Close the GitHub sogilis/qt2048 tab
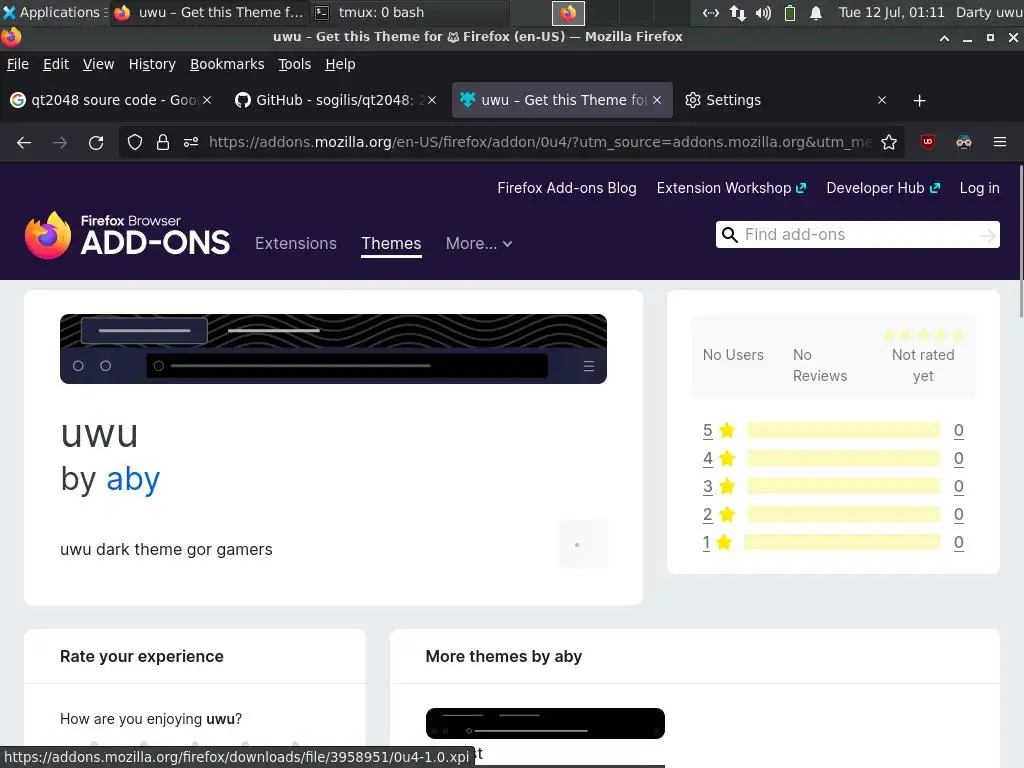 click(x=432, y=100)
